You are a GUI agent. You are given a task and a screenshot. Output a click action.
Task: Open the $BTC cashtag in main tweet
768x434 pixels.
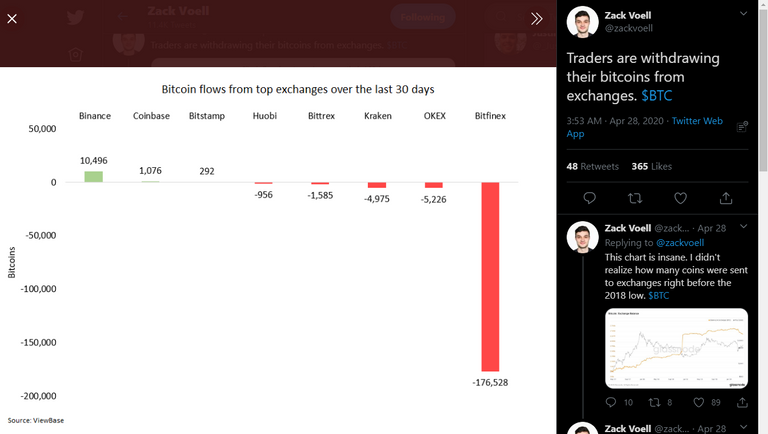click(657, 96)
